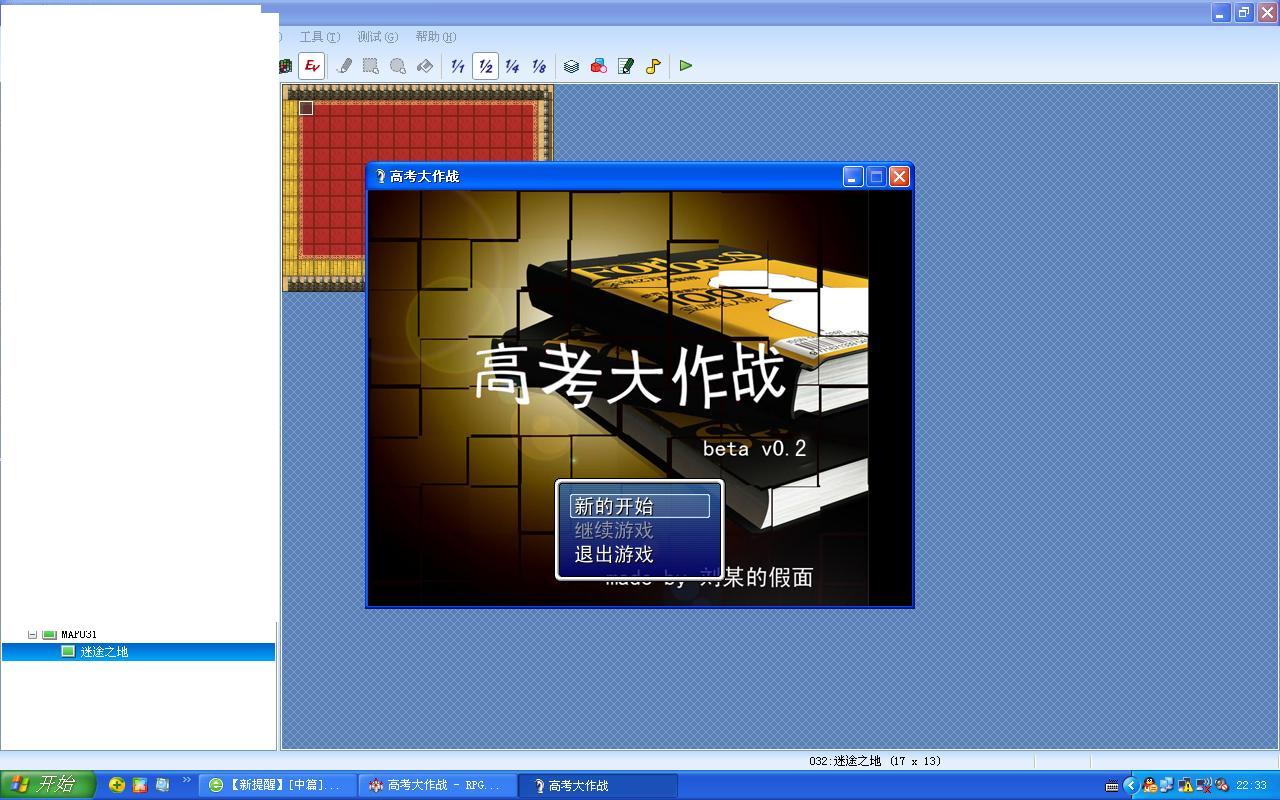Select the rectangle drawing tool
This screenshot has height=800, width=1280.
(x=371, y=66)
